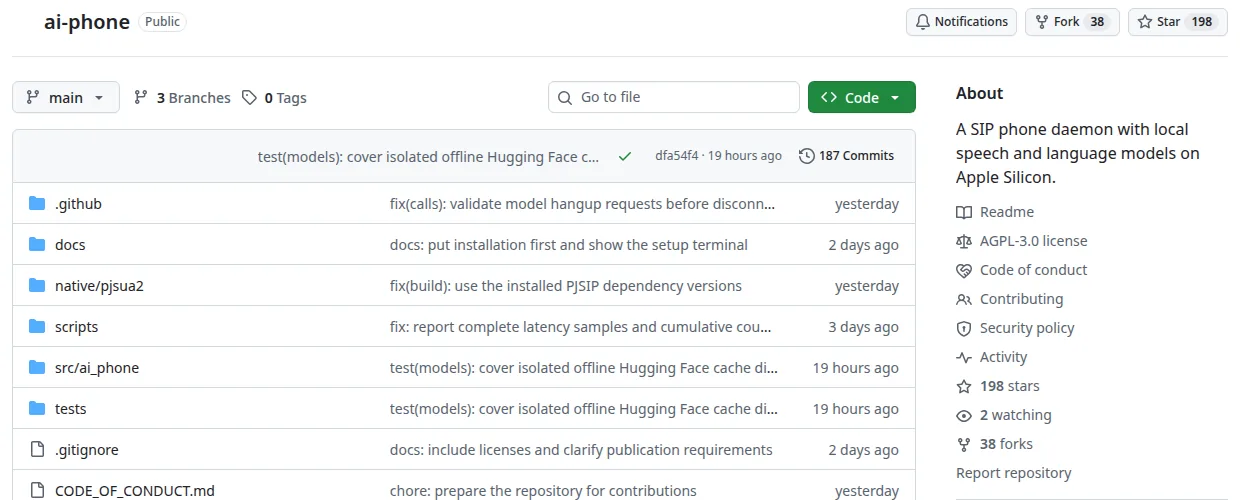The image size is (1240, 500).
Task: Open the native/pjsua2 folder
Action: [100, 286]
